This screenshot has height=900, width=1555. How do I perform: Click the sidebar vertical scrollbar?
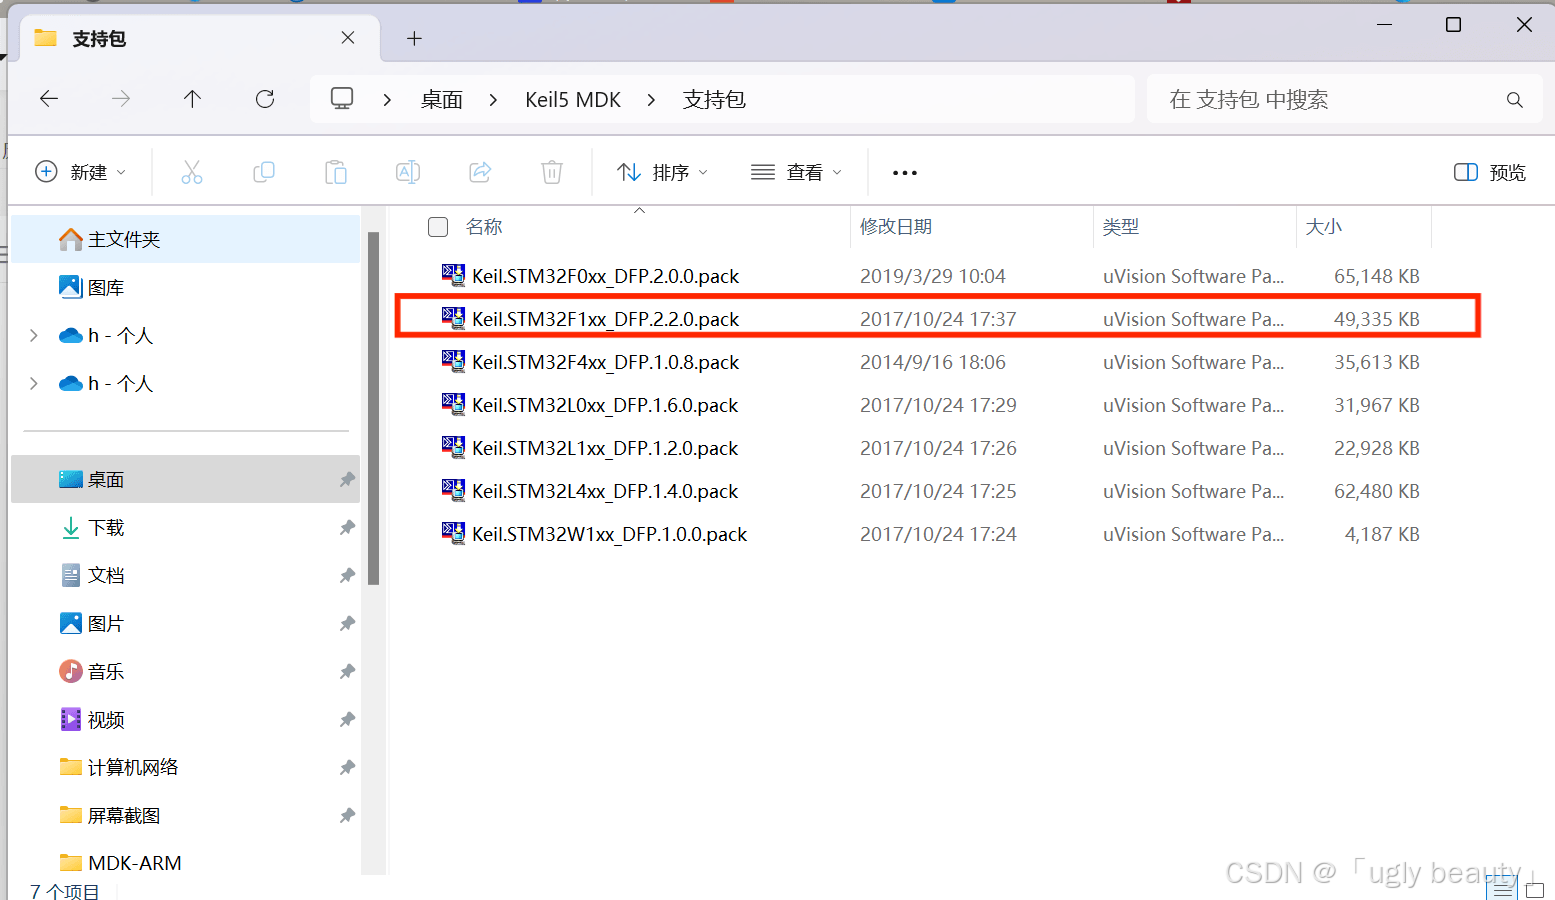tap(374, 407)
